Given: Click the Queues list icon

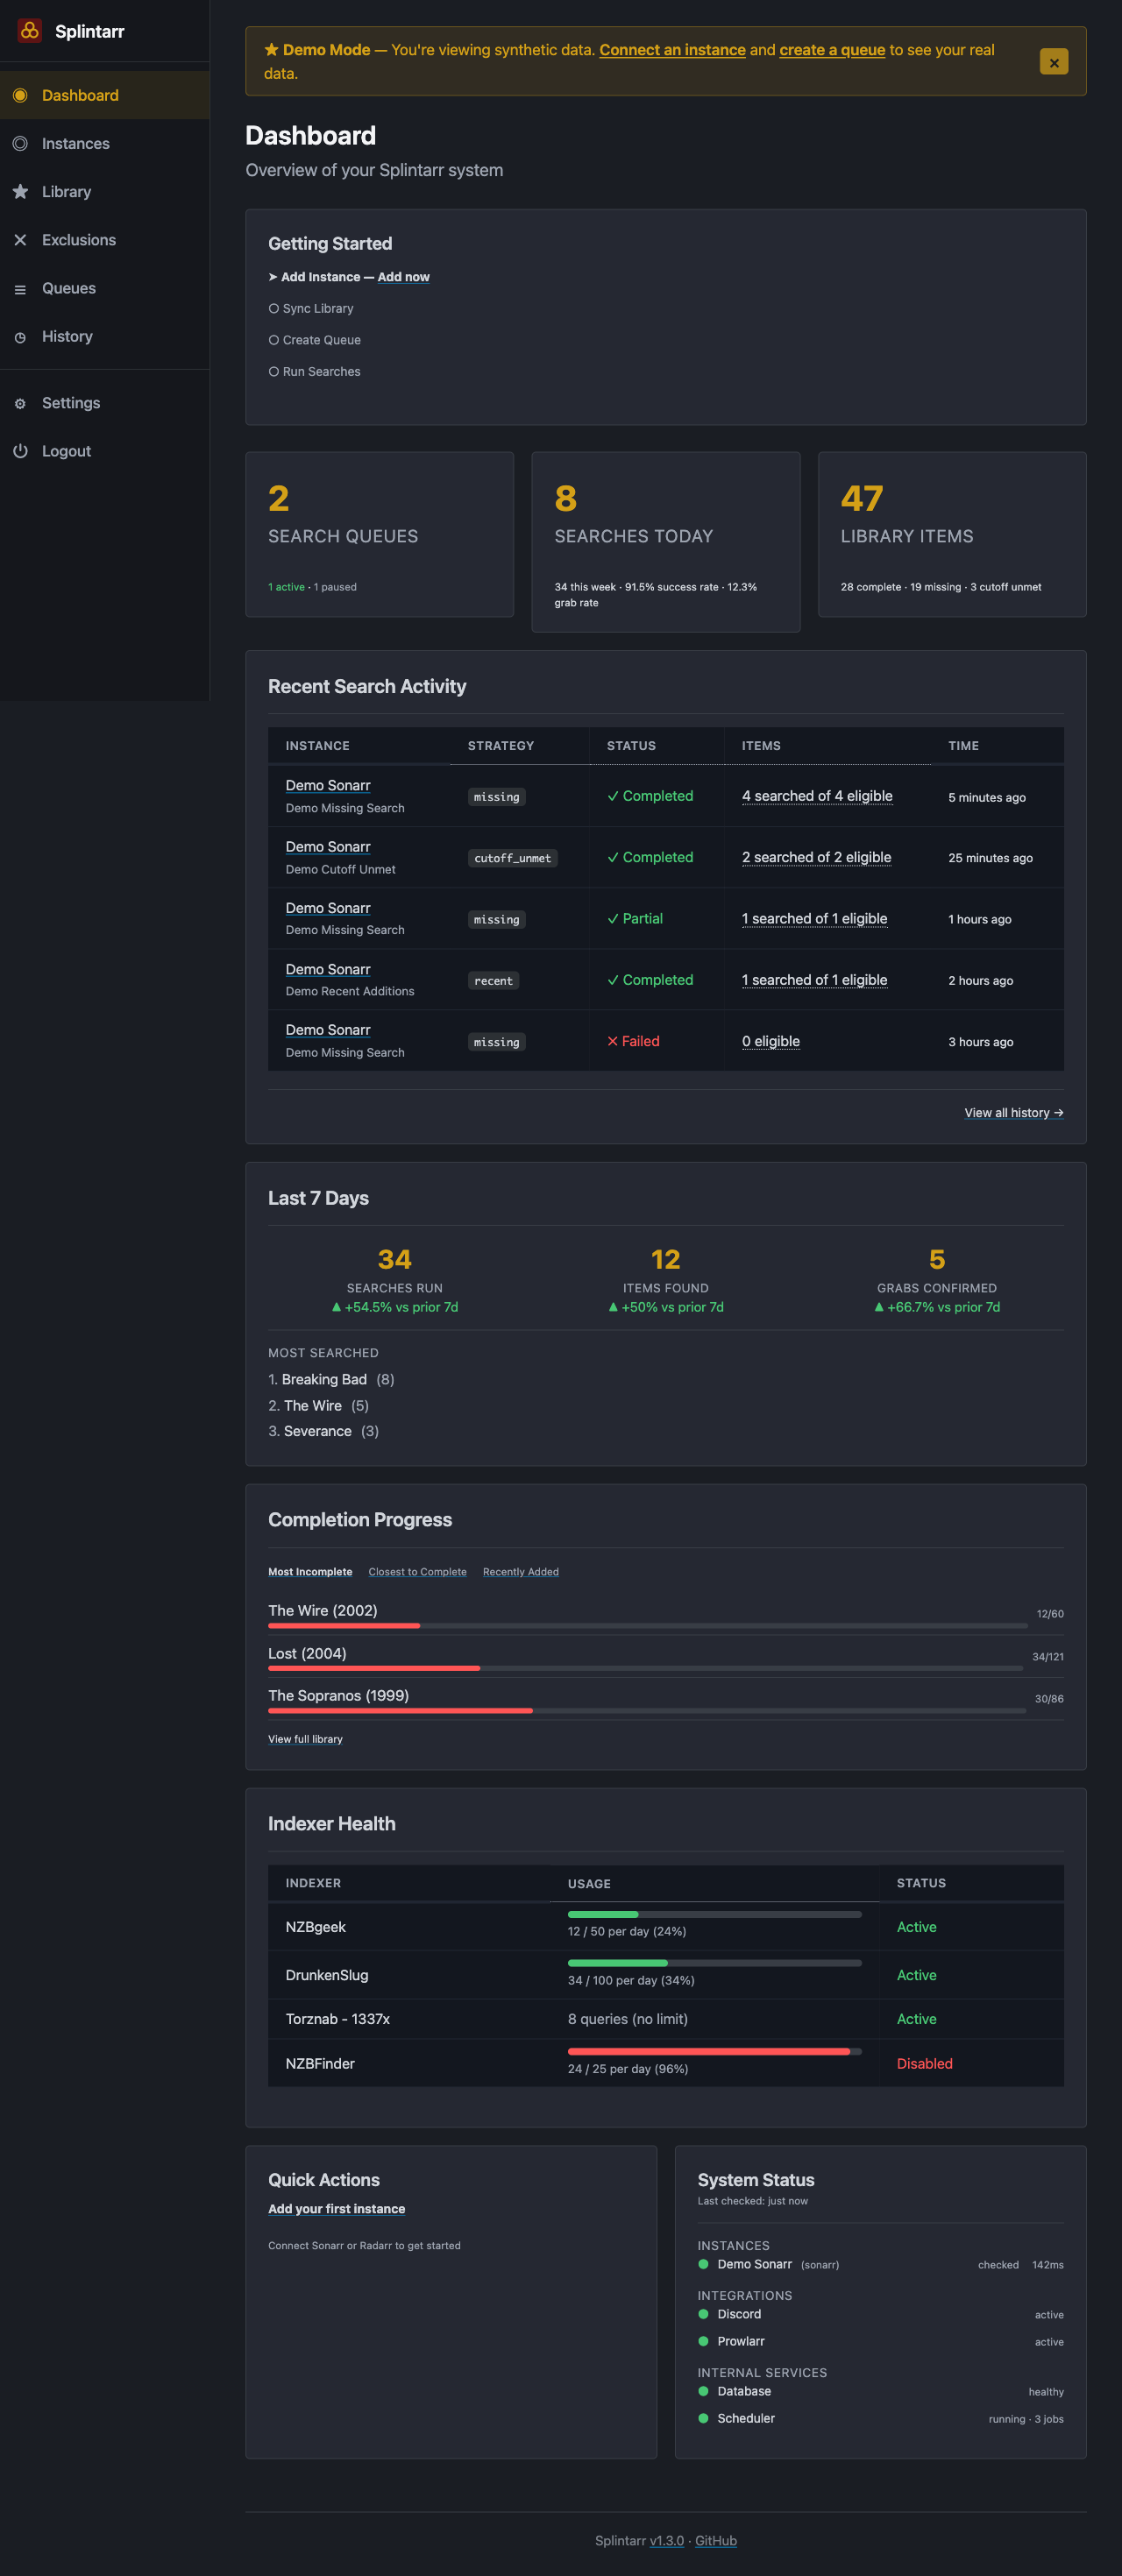Looking at the screenshot, I should pos(20,289).
